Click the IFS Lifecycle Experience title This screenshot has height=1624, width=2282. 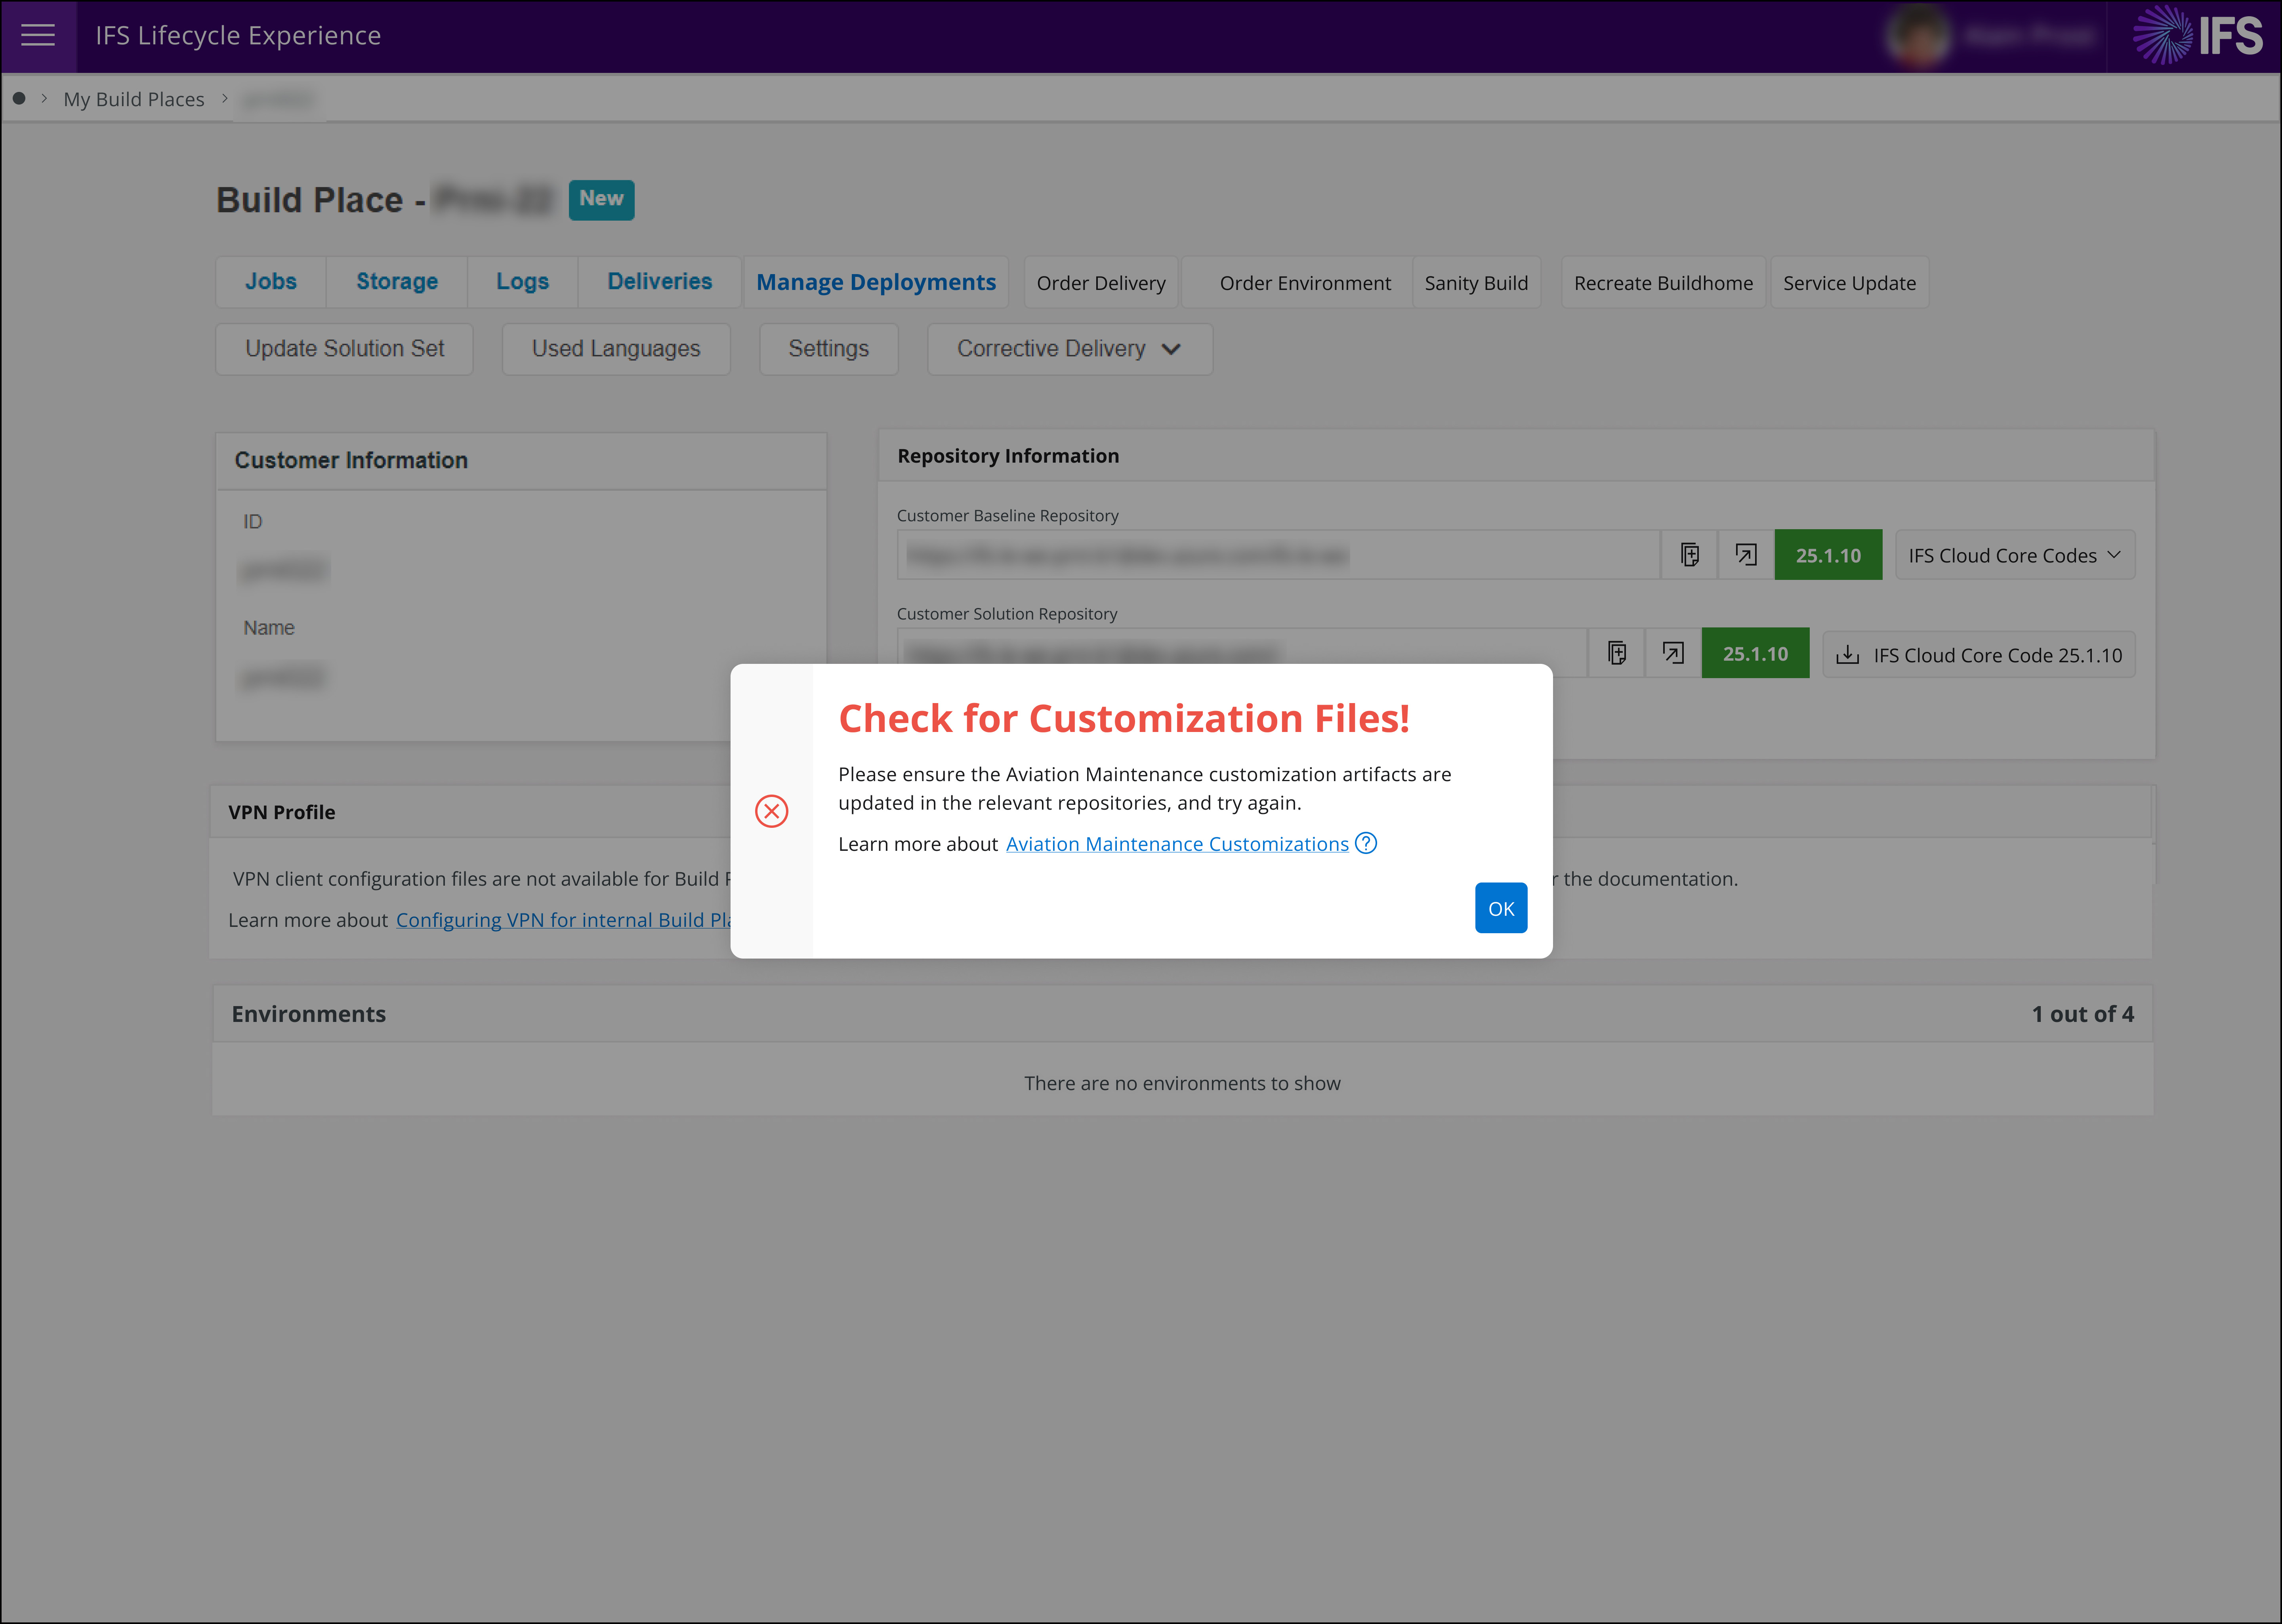238,36
